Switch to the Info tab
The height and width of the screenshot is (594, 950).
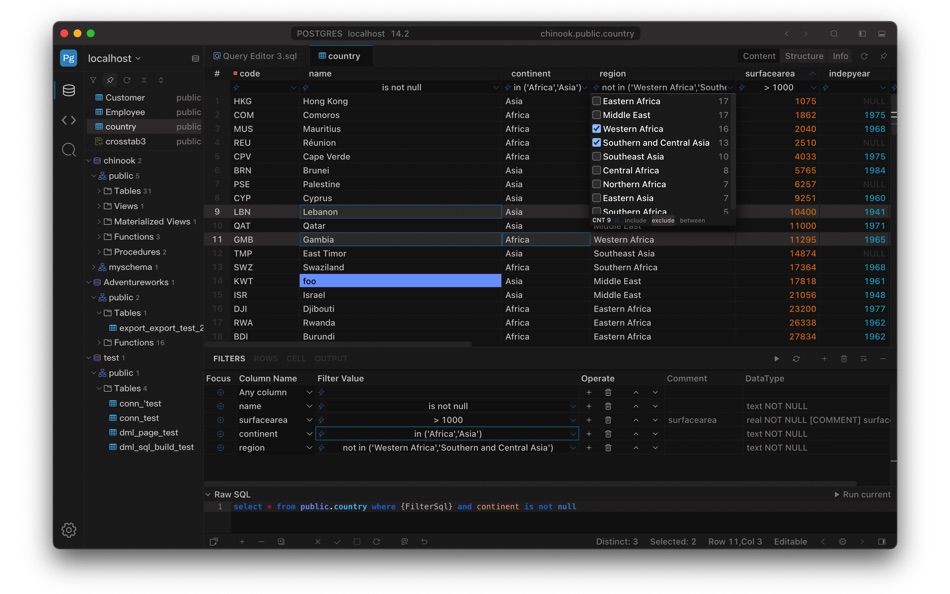840,56
